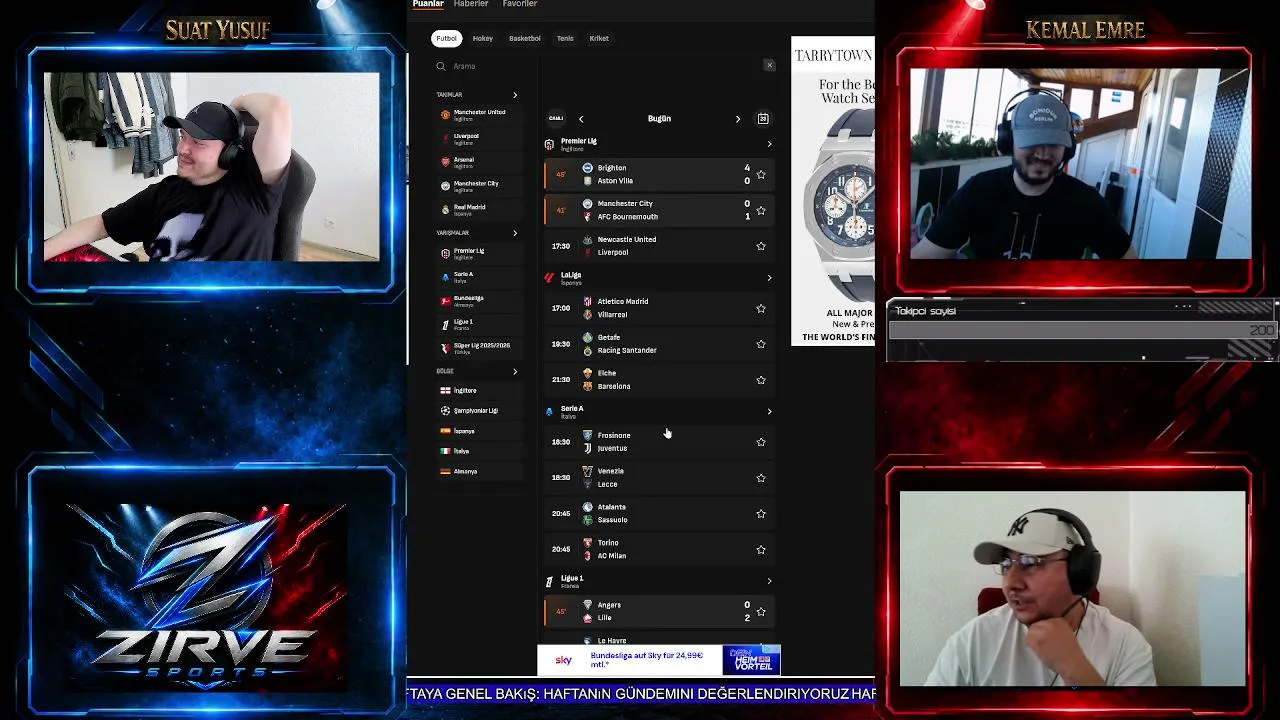Open the Sky Bundesliga banner ad

659,660
